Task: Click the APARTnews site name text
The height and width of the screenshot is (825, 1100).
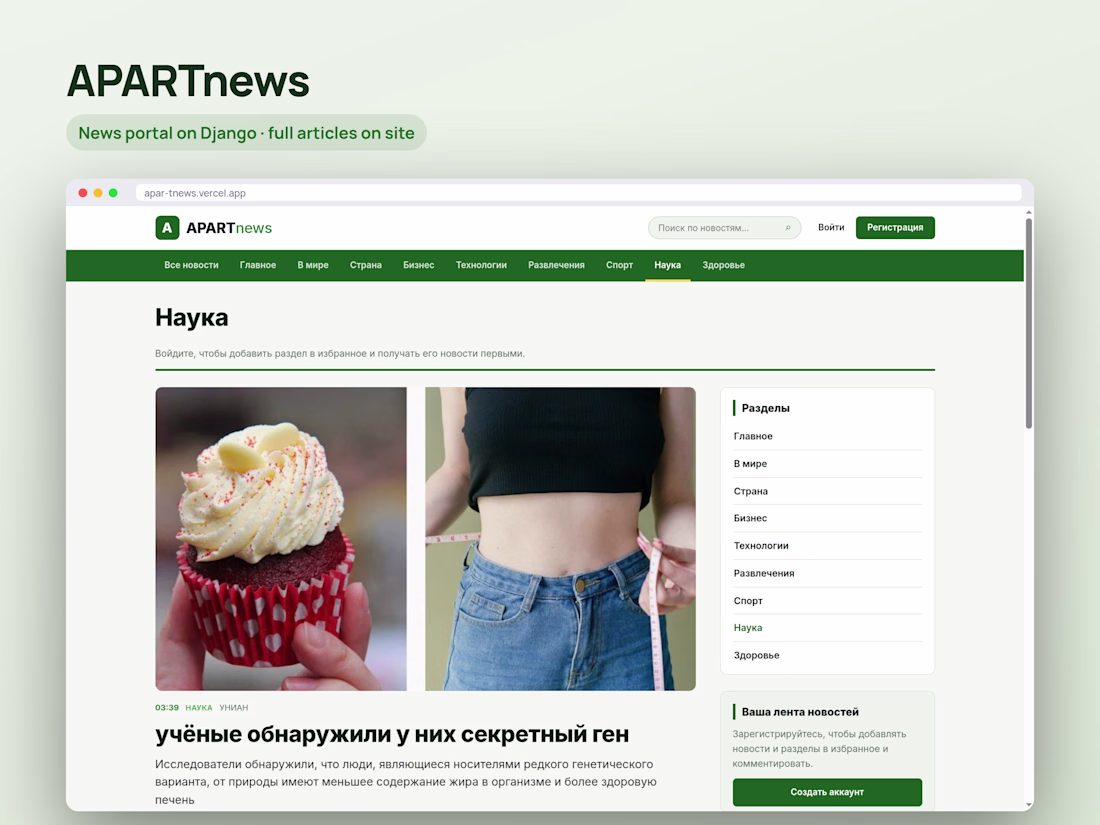Action: coord(229,228)
